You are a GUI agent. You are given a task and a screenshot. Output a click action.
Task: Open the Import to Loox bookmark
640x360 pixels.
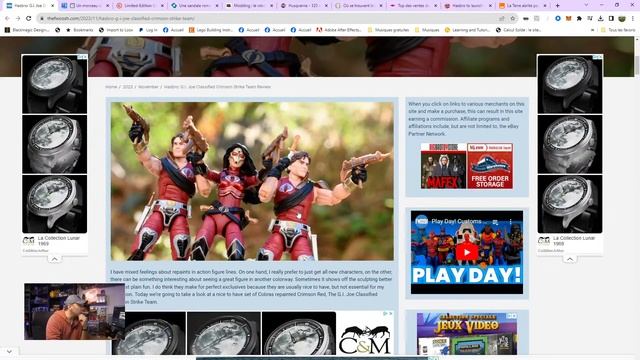tap(116, 30)
